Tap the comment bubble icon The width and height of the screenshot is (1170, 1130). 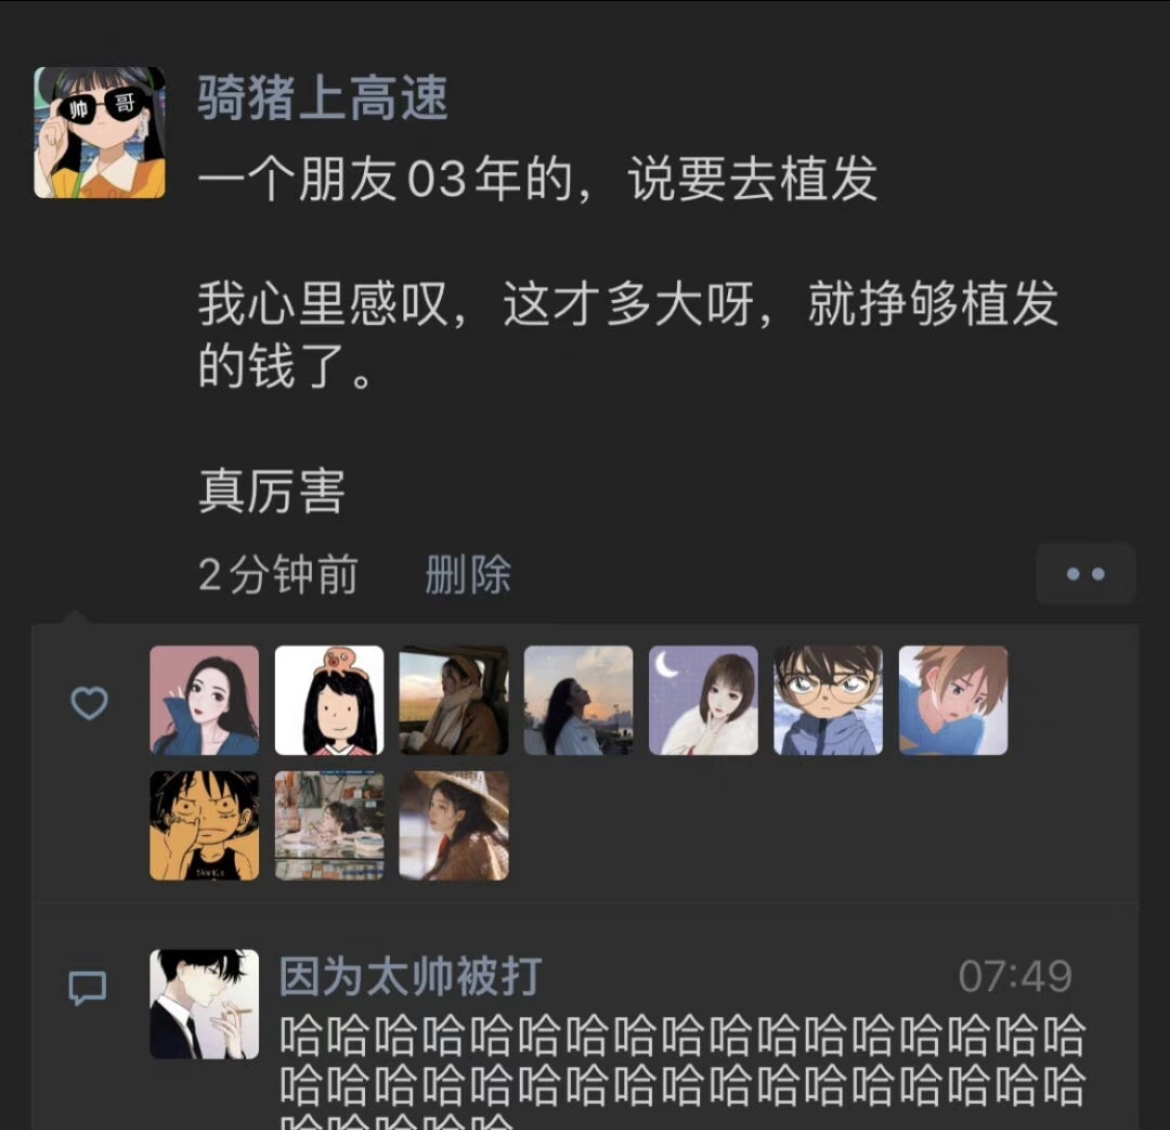tap(87, 988)
